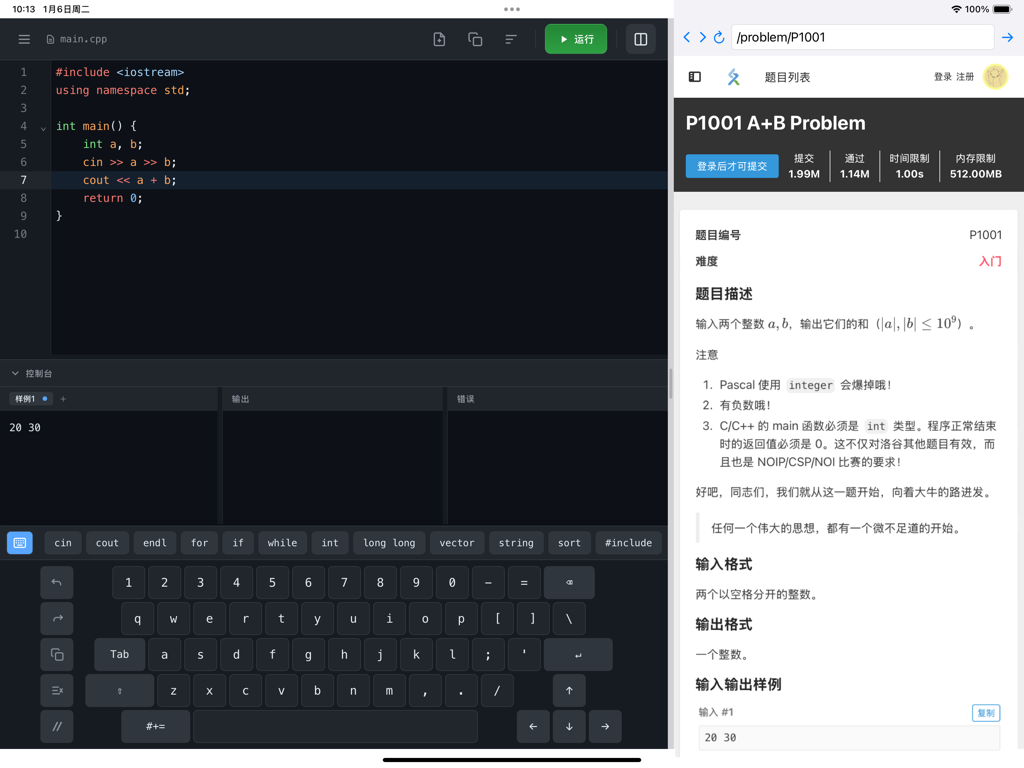1024x768 pixels.
Task: Copy sample input with 复制 link
Action: [x=985, y=712]
